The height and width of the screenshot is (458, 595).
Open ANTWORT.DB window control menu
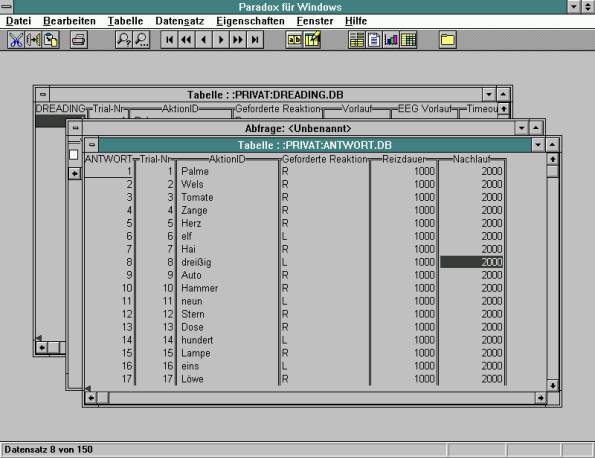(x=91, y=145)
